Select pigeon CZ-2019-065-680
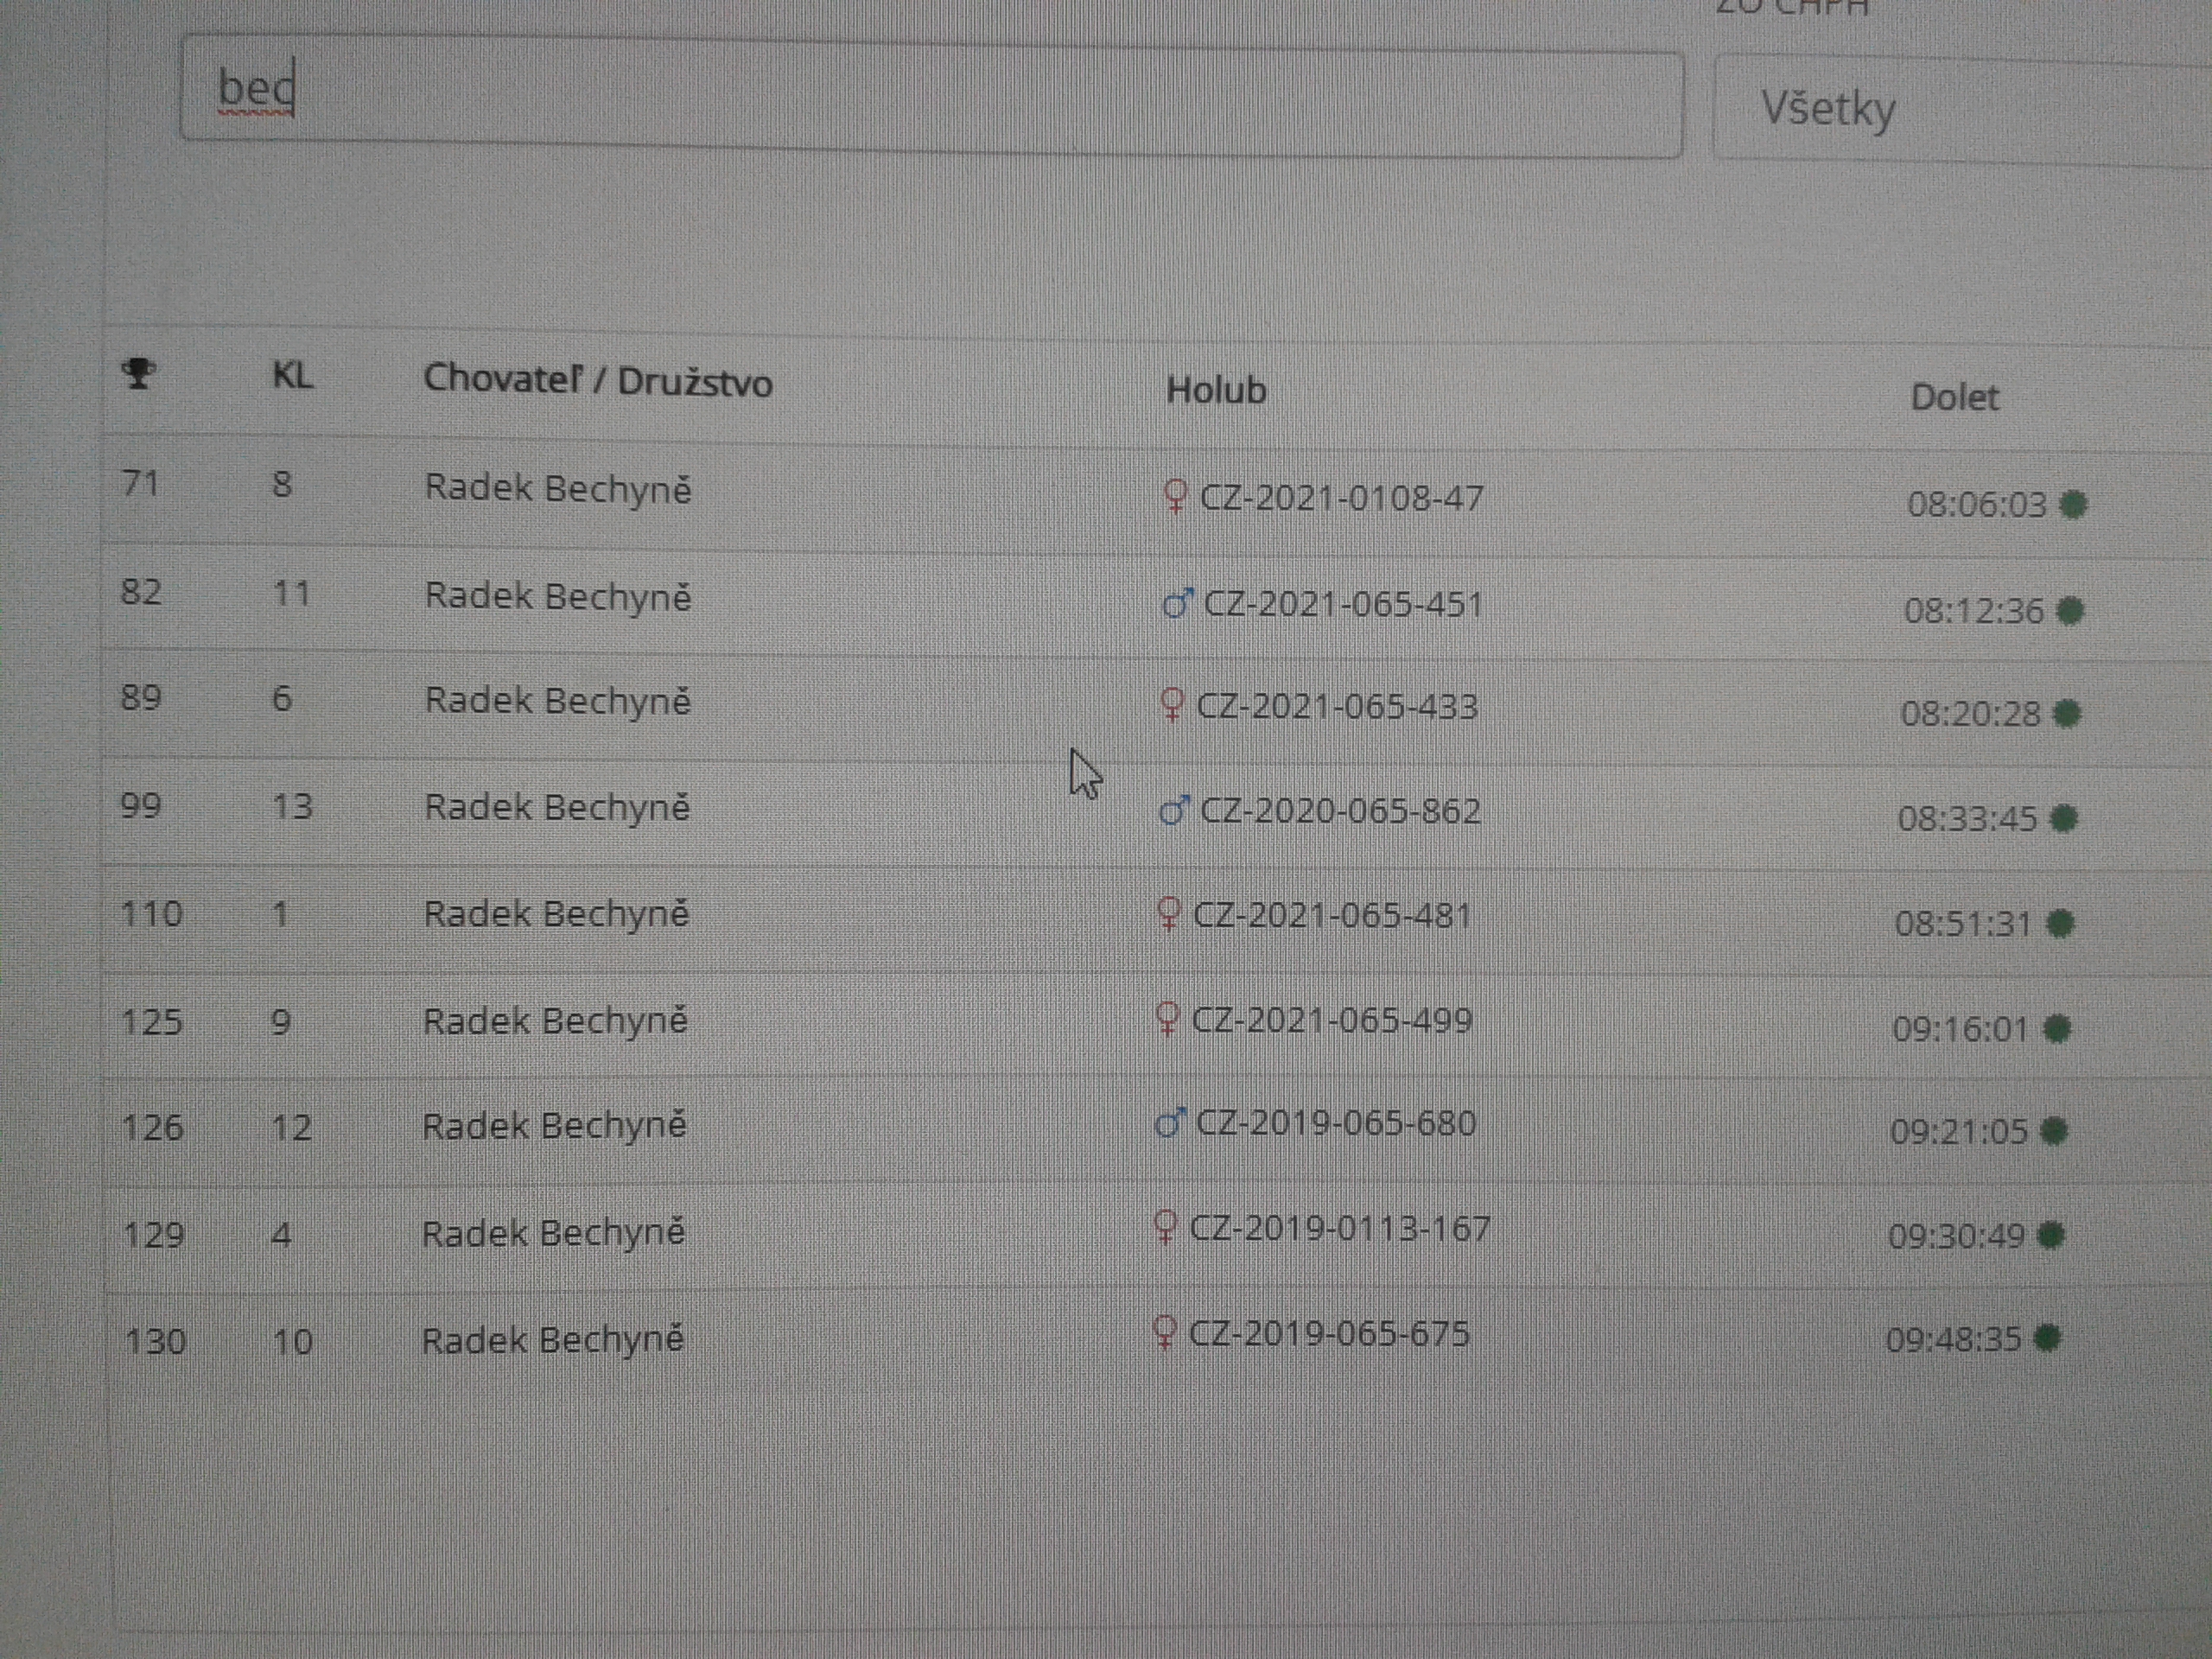Image resolution: width=2212 pixels, height=1659 pixels. tap(1336, 1123)
